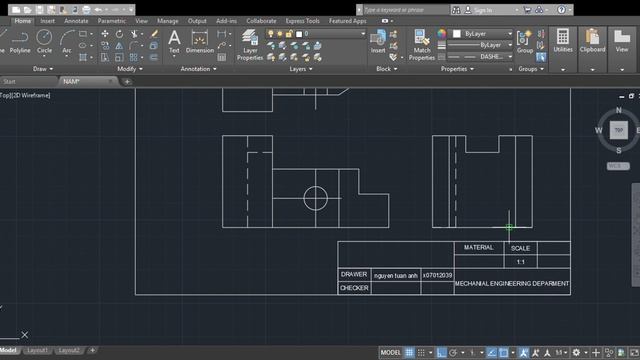Select the Polyline draw tool
This screenshot has width=640, height=360.
click(20, 42)
